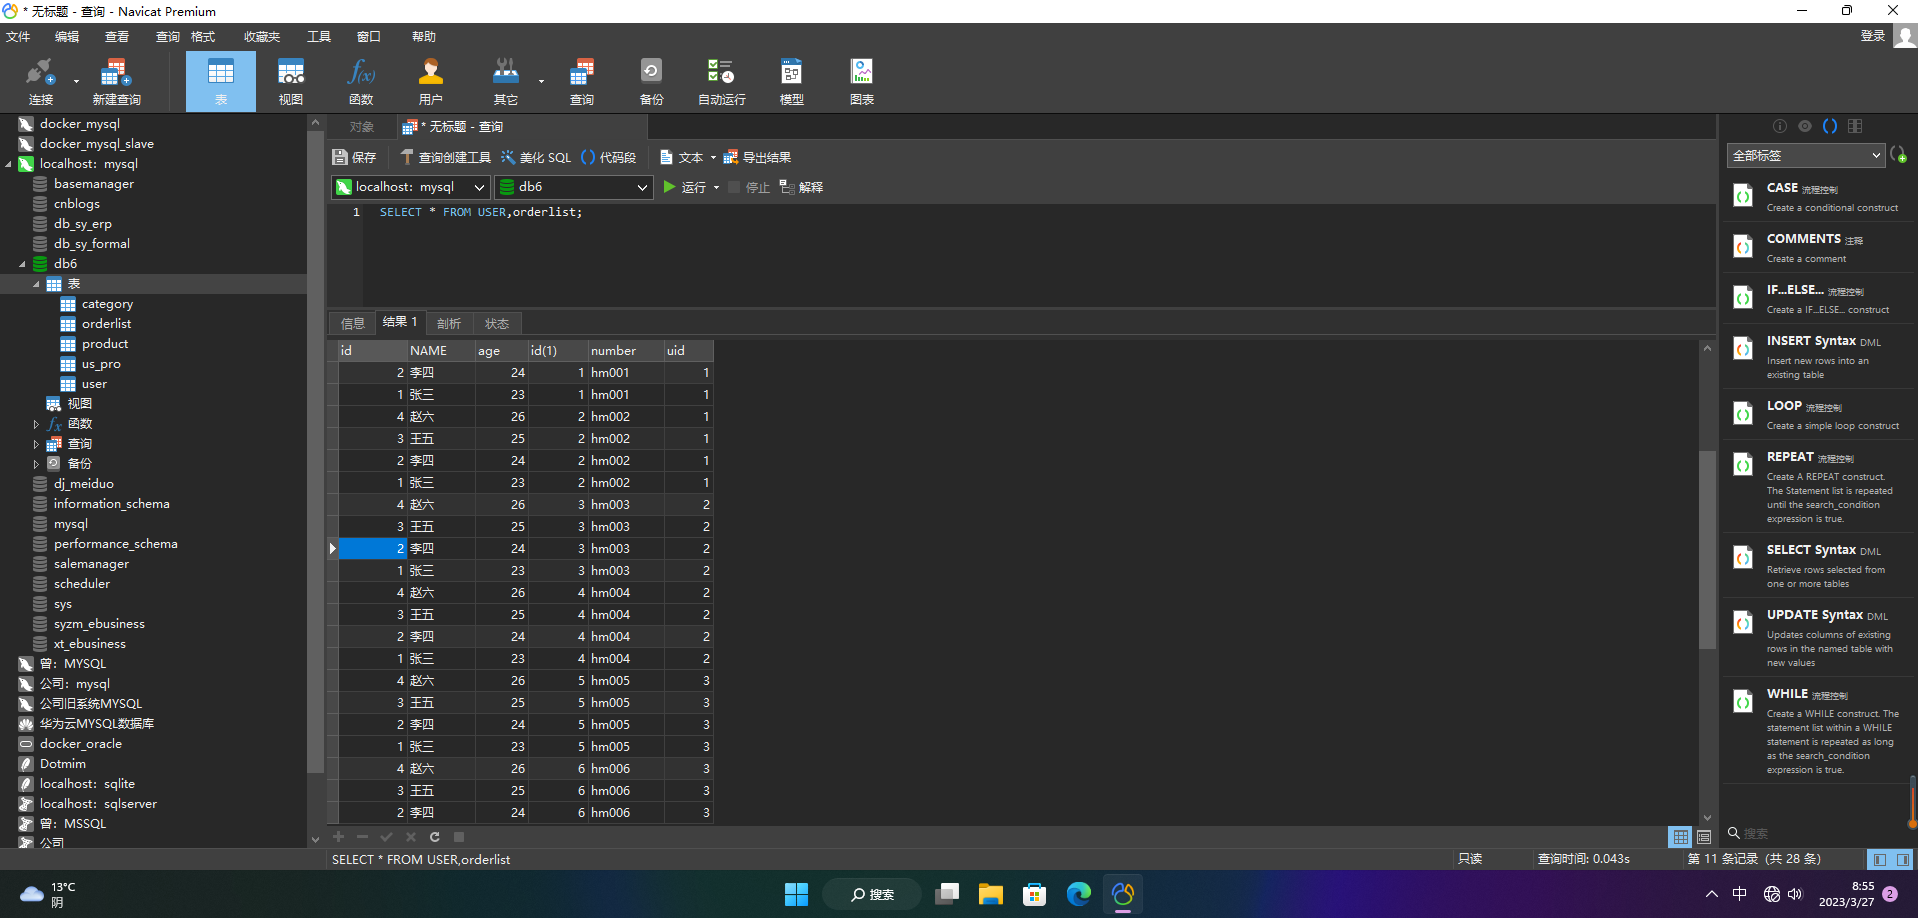Open the connection dropdown localhost: mysql
This screenshot has width=1918, height=918.
click(411, 187)
